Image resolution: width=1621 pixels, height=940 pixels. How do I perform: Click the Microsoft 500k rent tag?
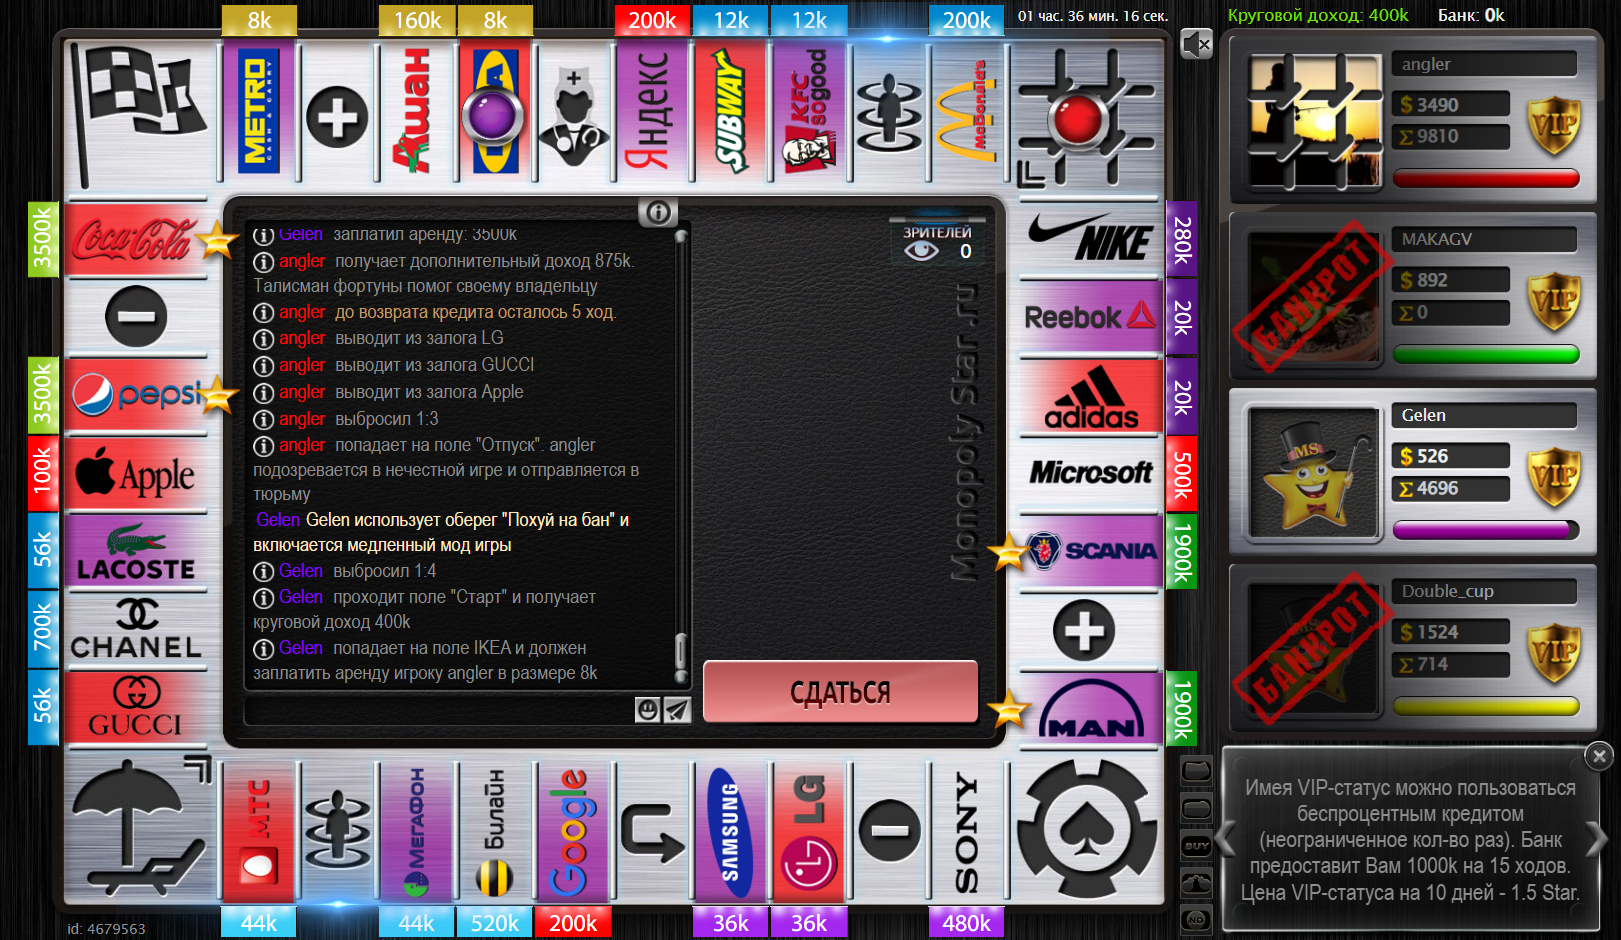(1182, 473)
